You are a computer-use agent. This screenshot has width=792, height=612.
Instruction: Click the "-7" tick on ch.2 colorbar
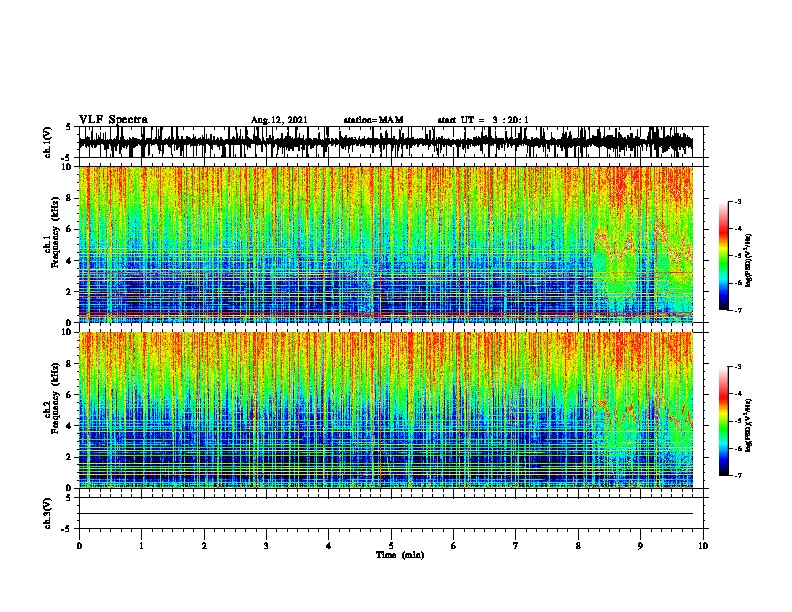738,475
